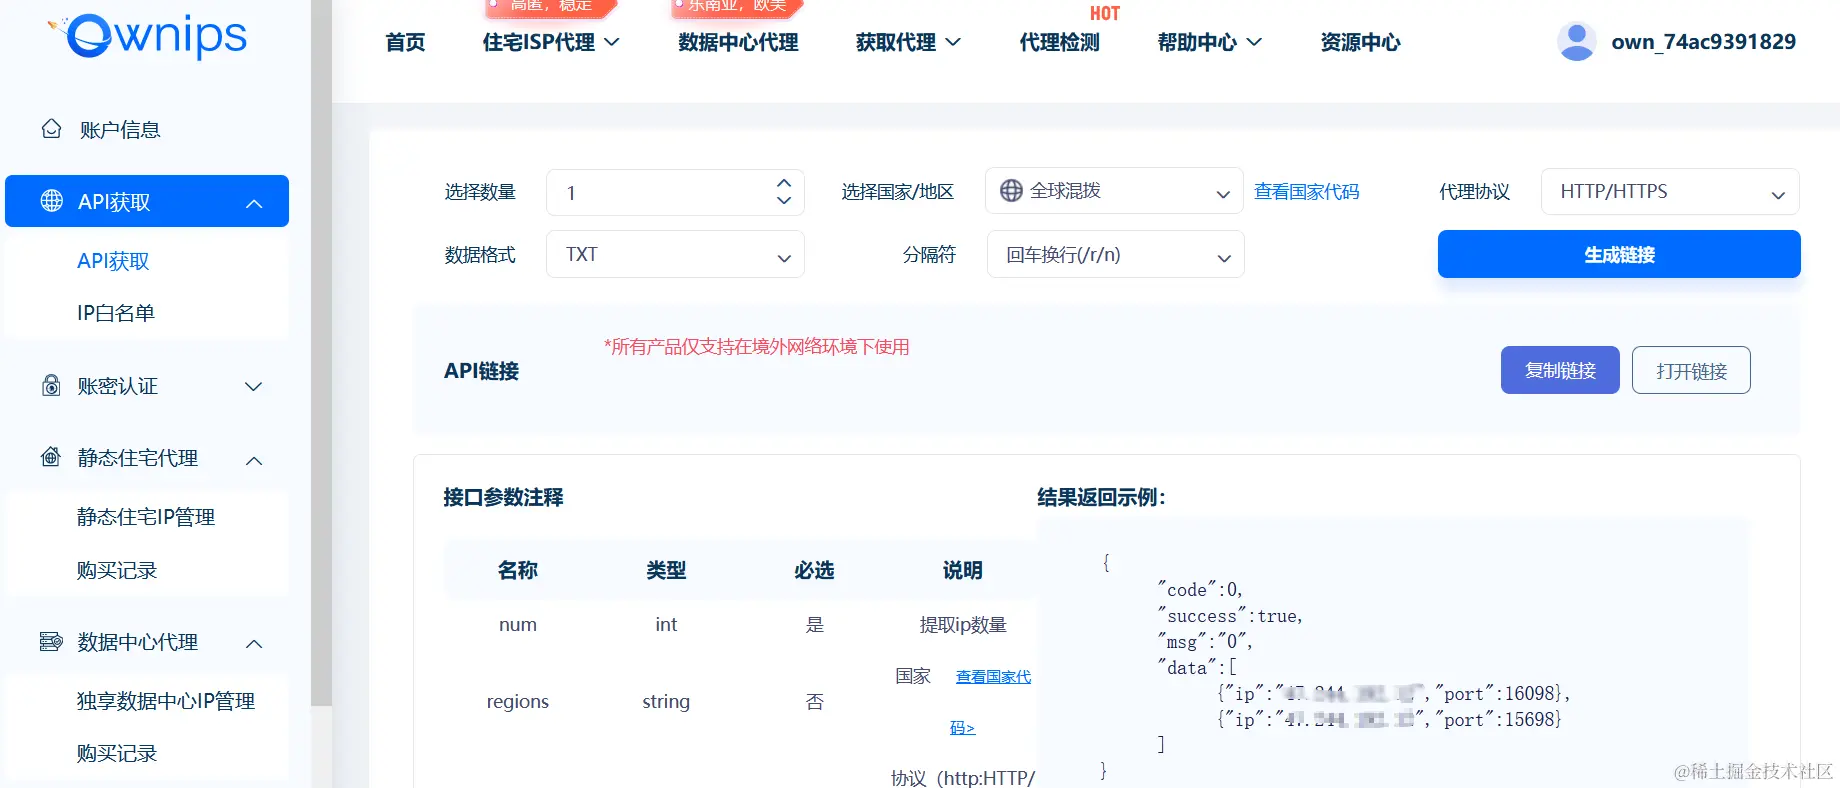Open the 分隔符 dropdown

click(x=1116, y=254)
